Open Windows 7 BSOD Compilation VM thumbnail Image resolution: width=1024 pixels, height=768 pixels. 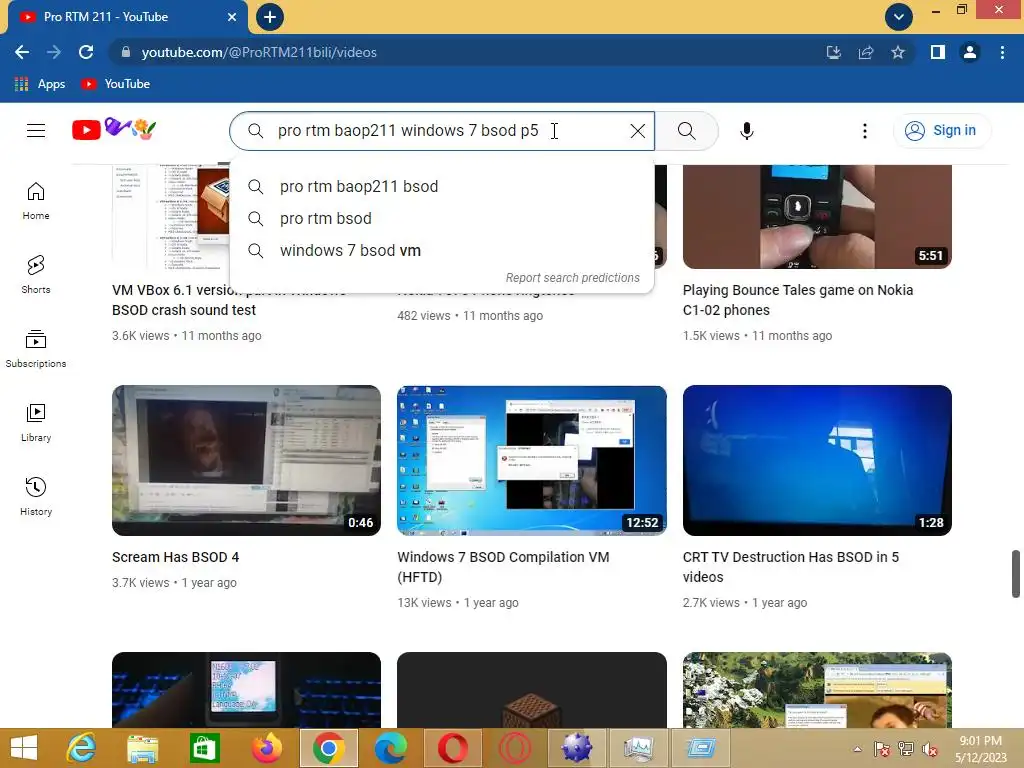532,460
